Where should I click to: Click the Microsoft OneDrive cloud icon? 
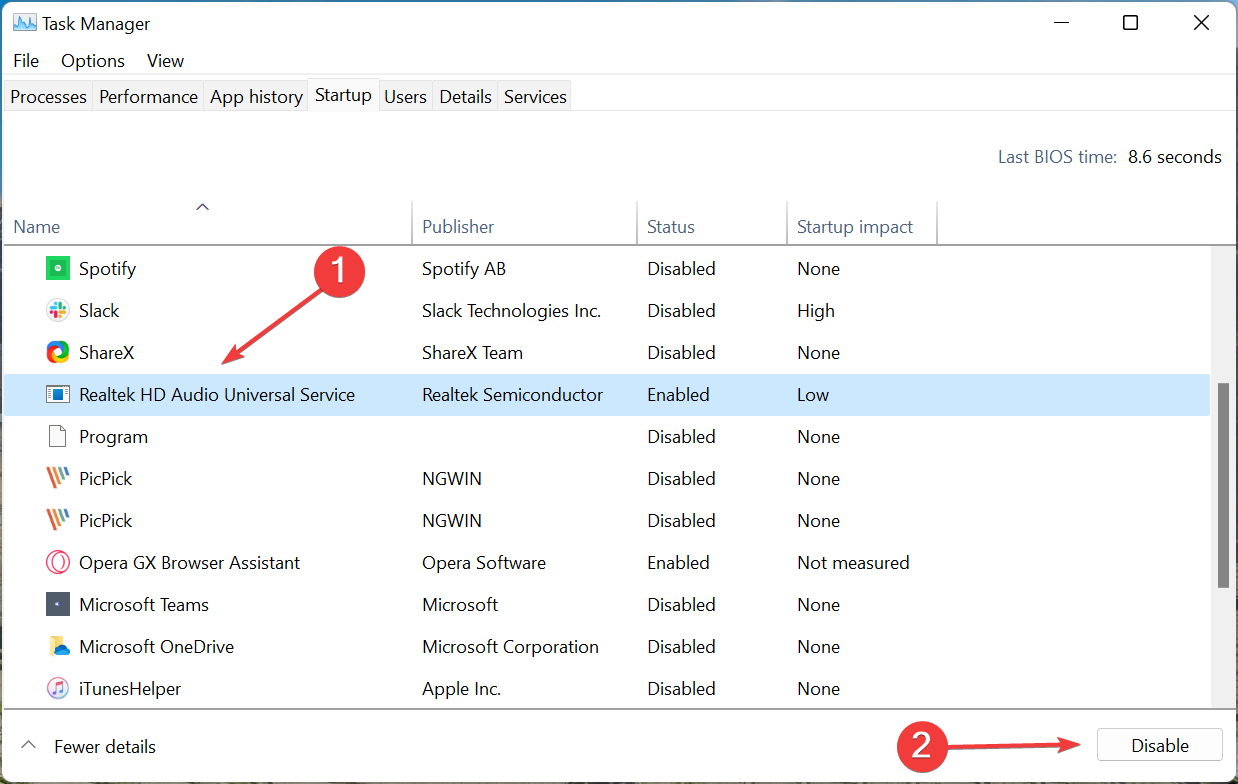(x=58, y=647)
